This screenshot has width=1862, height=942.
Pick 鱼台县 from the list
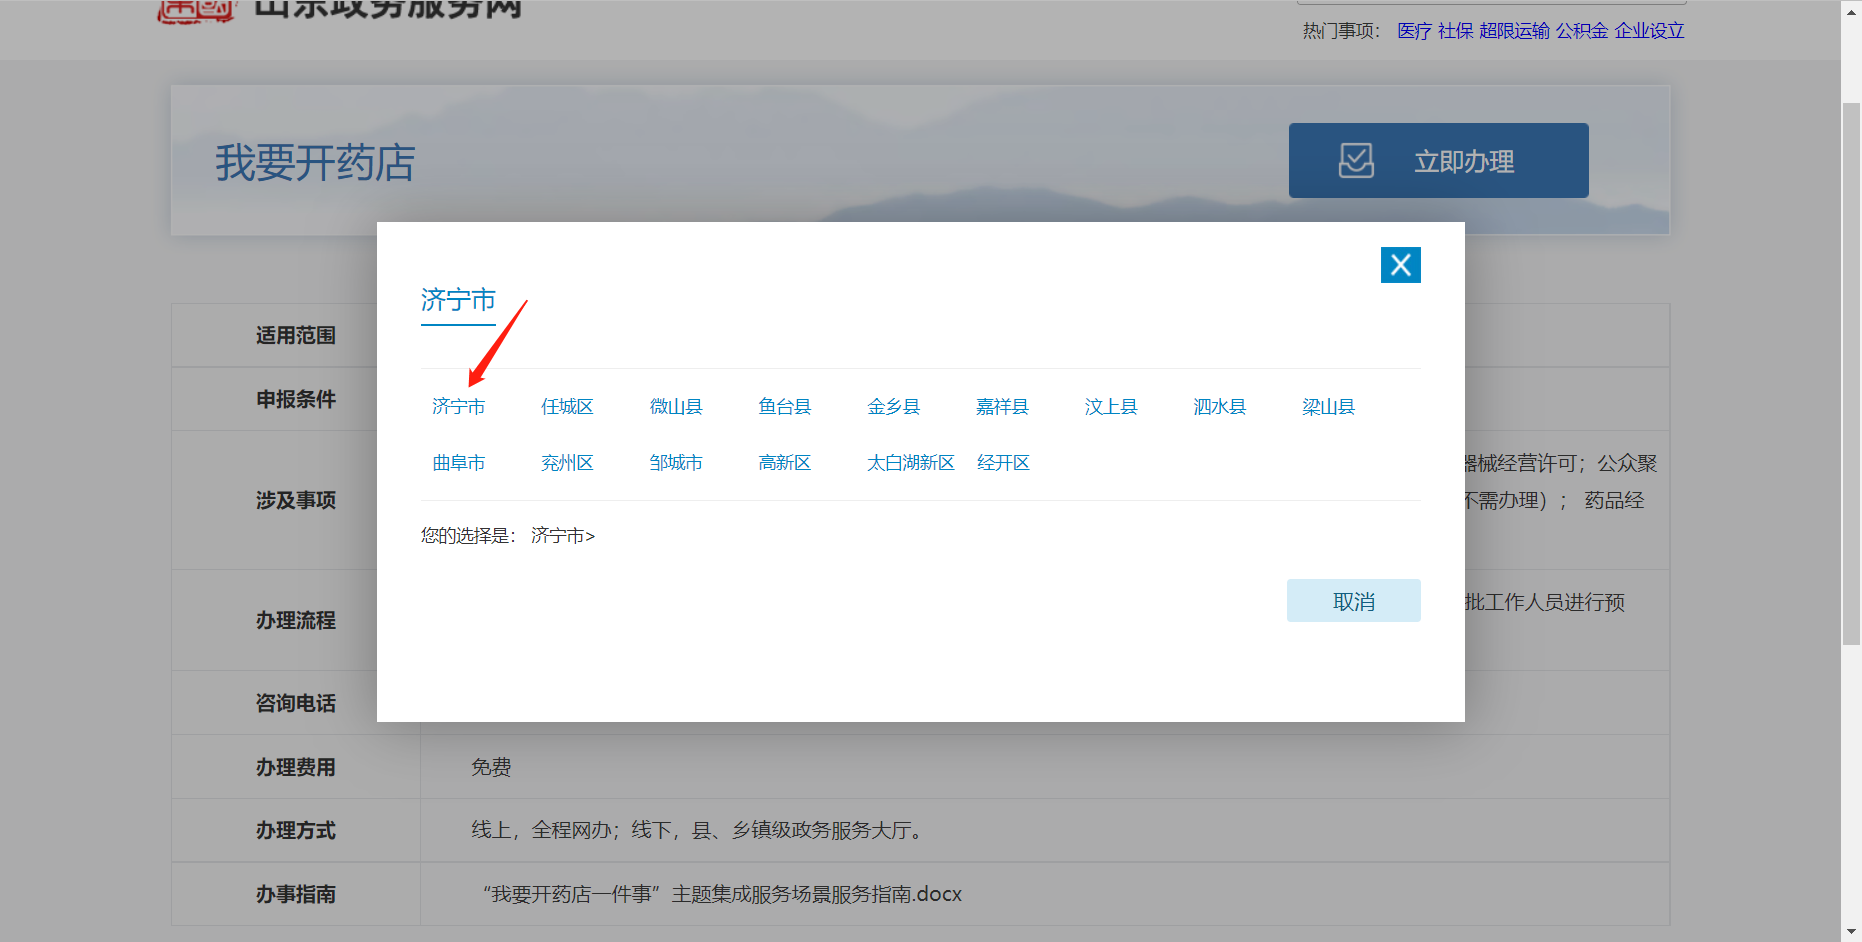click(785, 407)
